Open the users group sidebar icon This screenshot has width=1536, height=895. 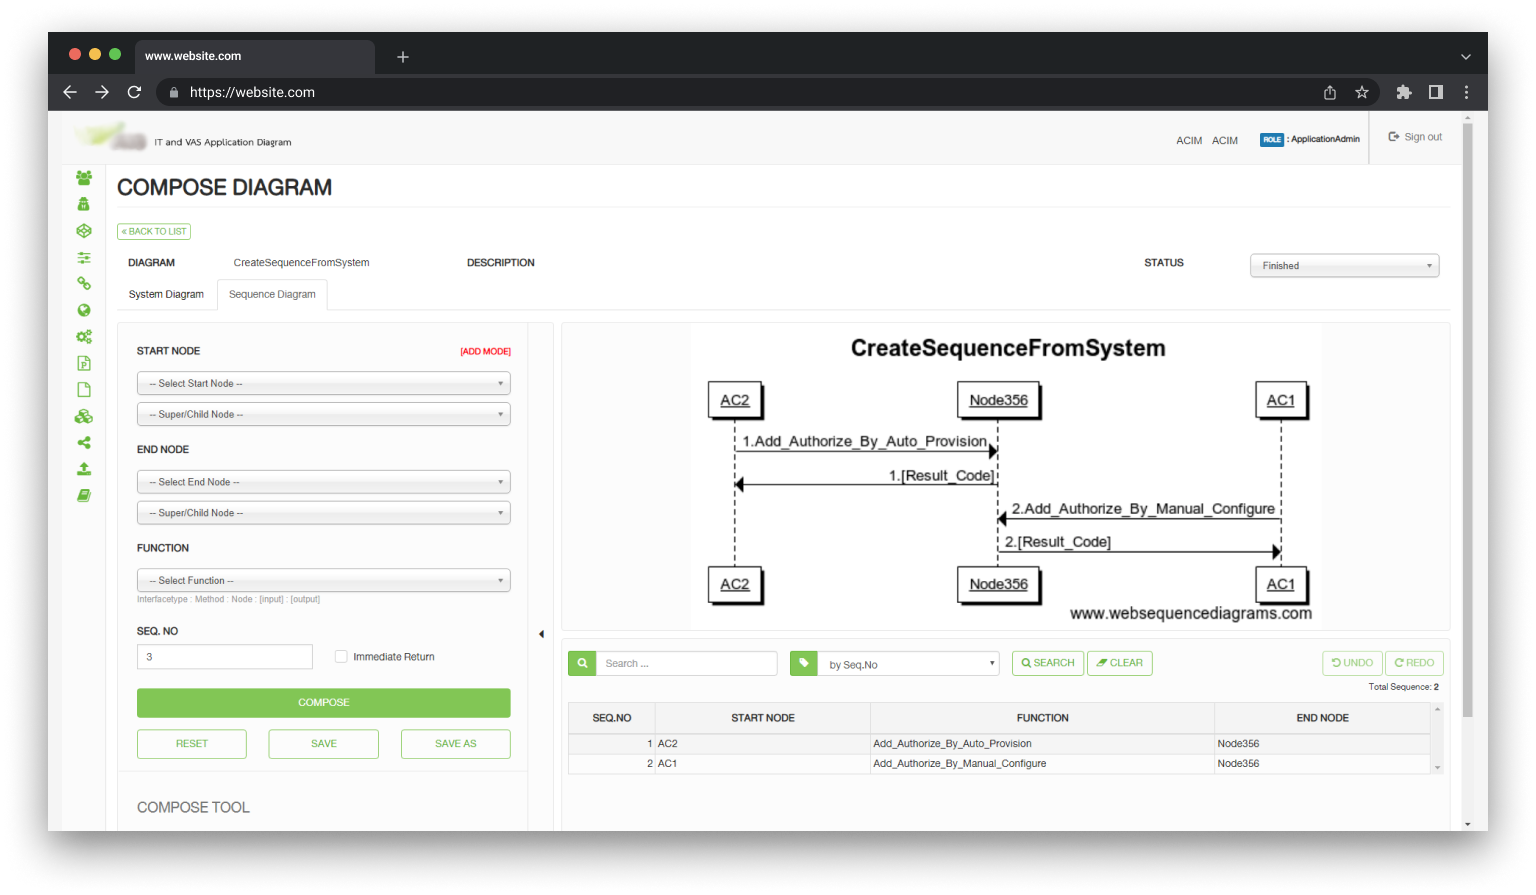[x=84, y=178]
